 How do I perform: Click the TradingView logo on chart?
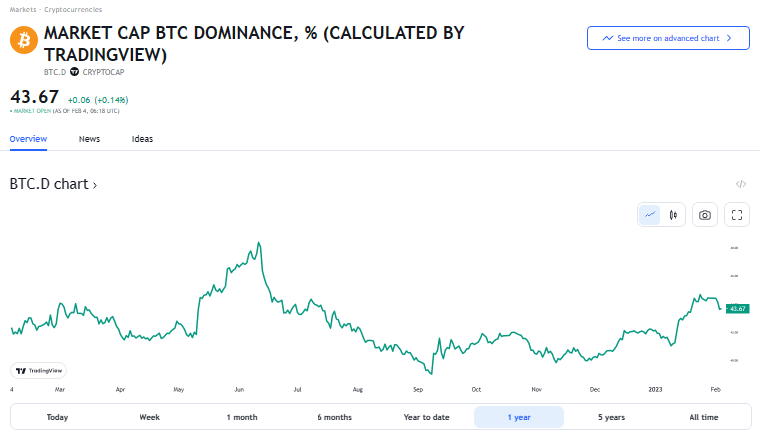point(38,371)
